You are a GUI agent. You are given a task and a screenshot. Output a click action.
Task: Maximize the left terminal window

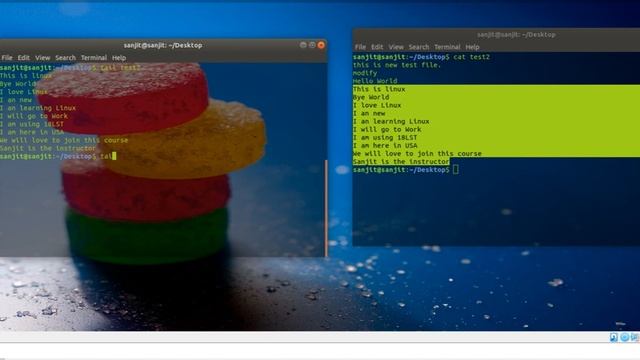point(312,45)
